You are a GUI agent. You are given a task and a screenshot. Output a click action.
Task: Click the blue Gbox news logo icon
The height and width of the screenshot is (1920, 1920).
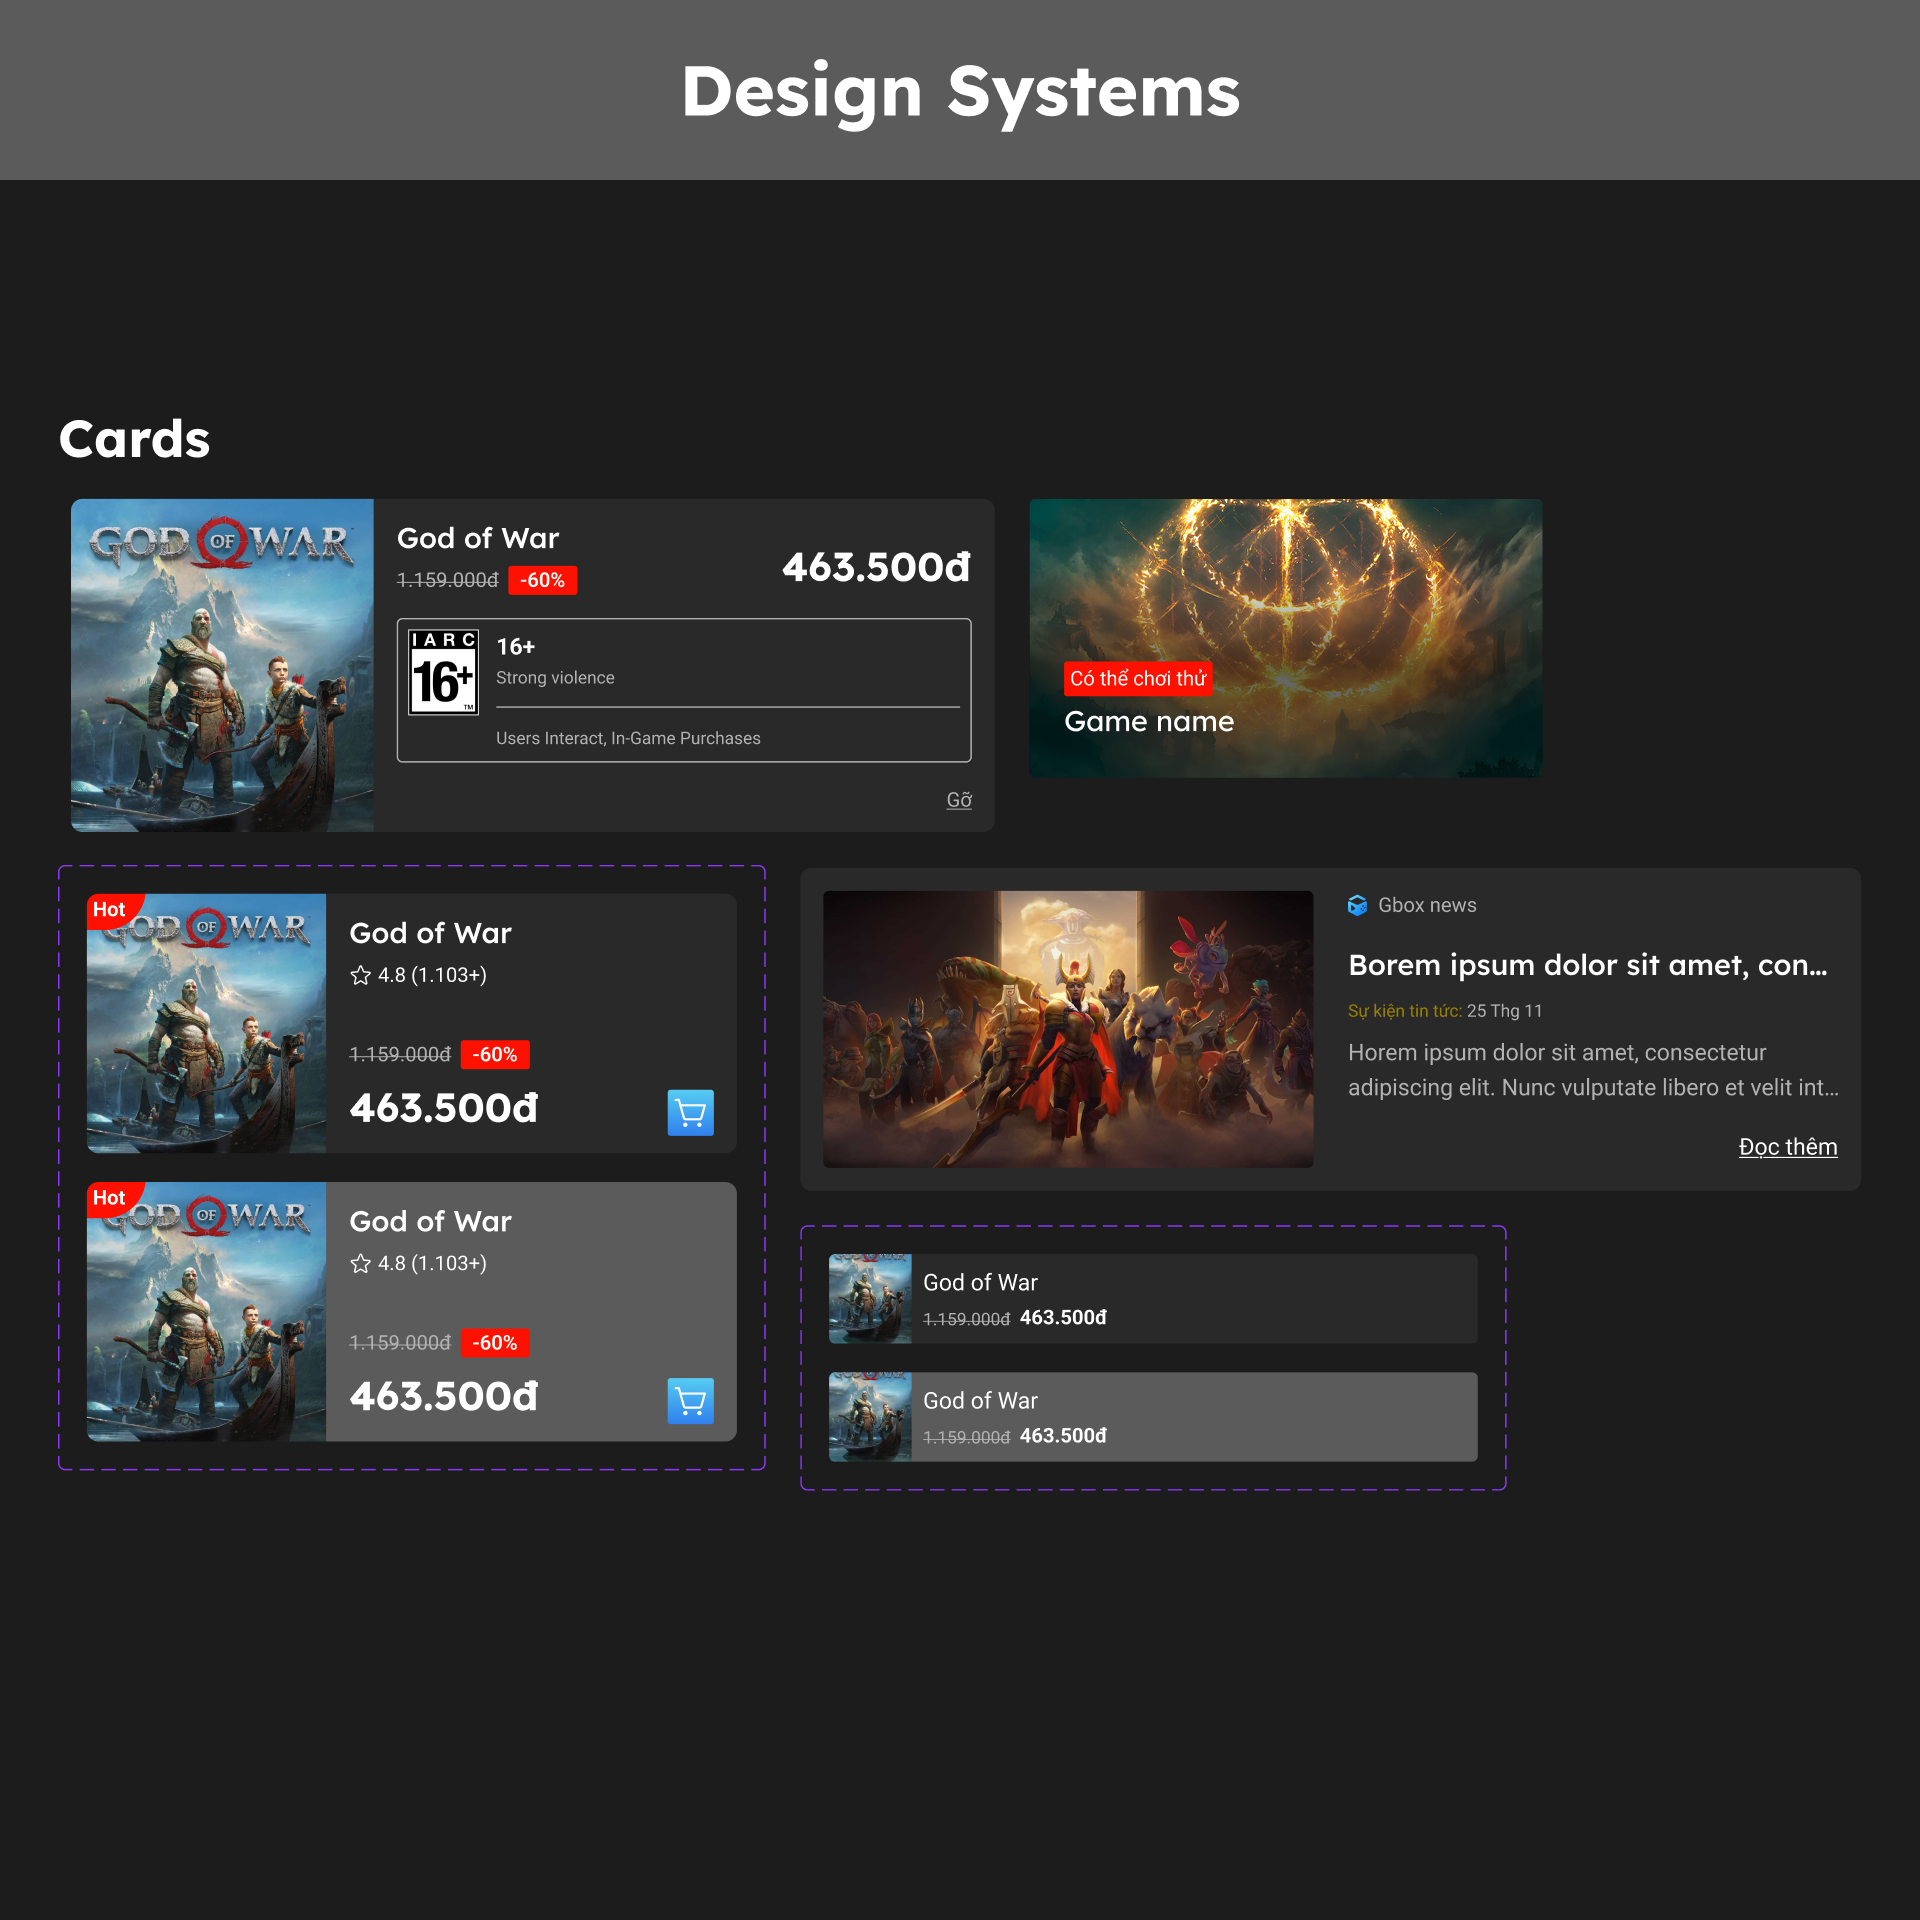click(x=1357, y=905)
